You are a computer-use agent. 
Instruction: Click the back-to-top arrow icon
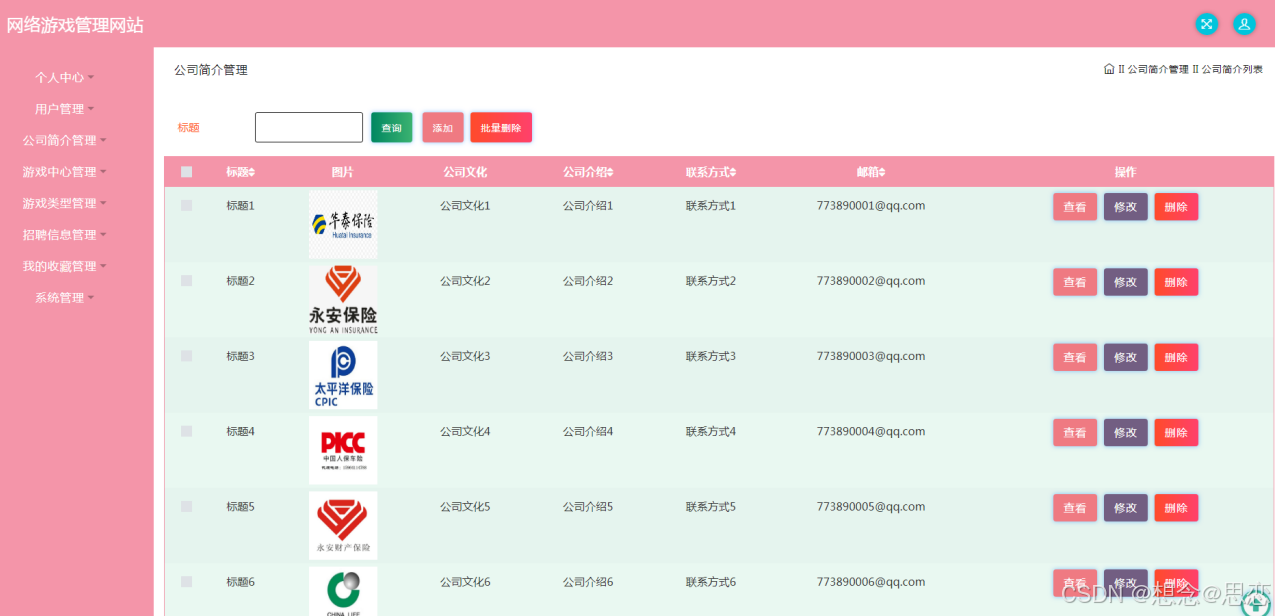click(x=1254, y=603)
